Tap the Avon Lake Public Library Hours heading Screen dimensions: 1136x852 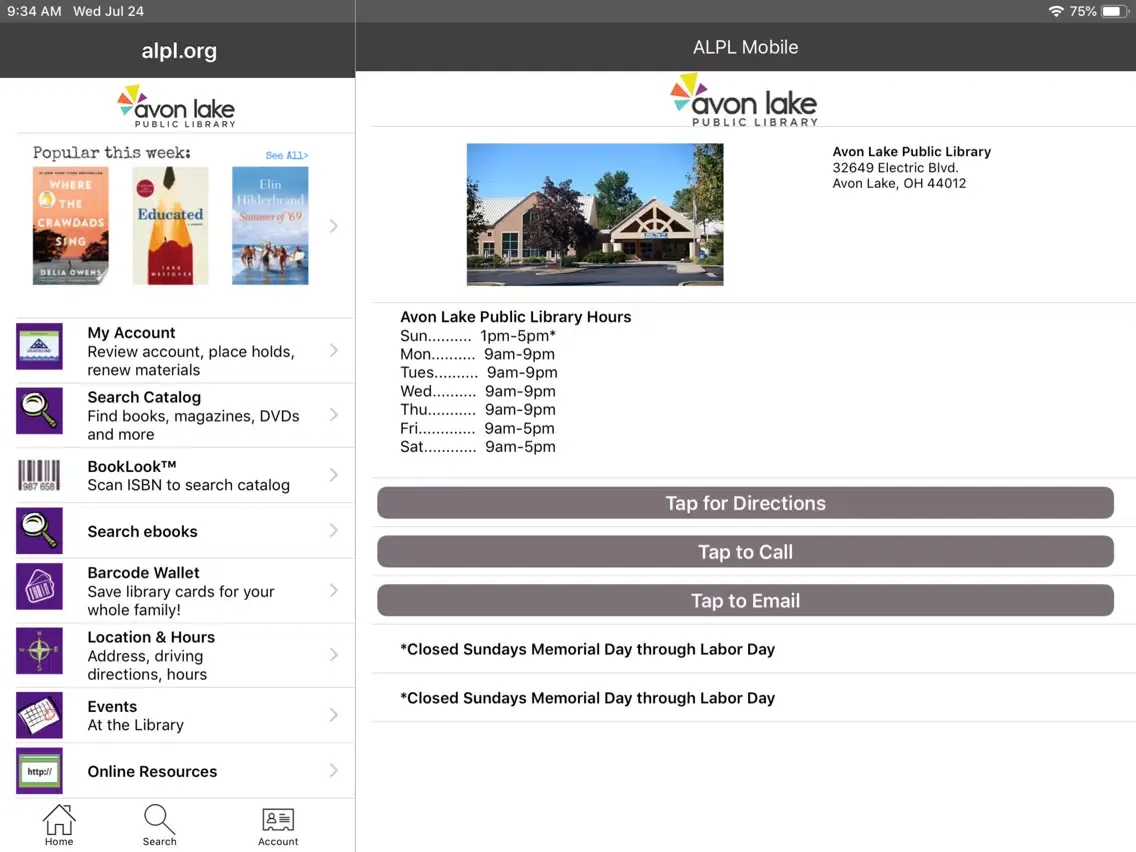(515, 317)
